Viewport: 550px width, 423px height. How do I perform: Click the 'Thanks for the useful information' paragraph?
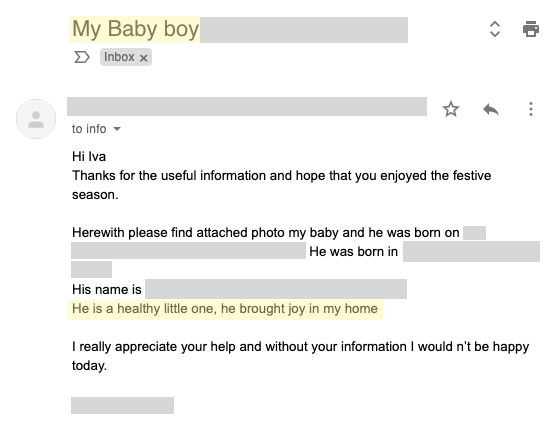pos(281,185)
